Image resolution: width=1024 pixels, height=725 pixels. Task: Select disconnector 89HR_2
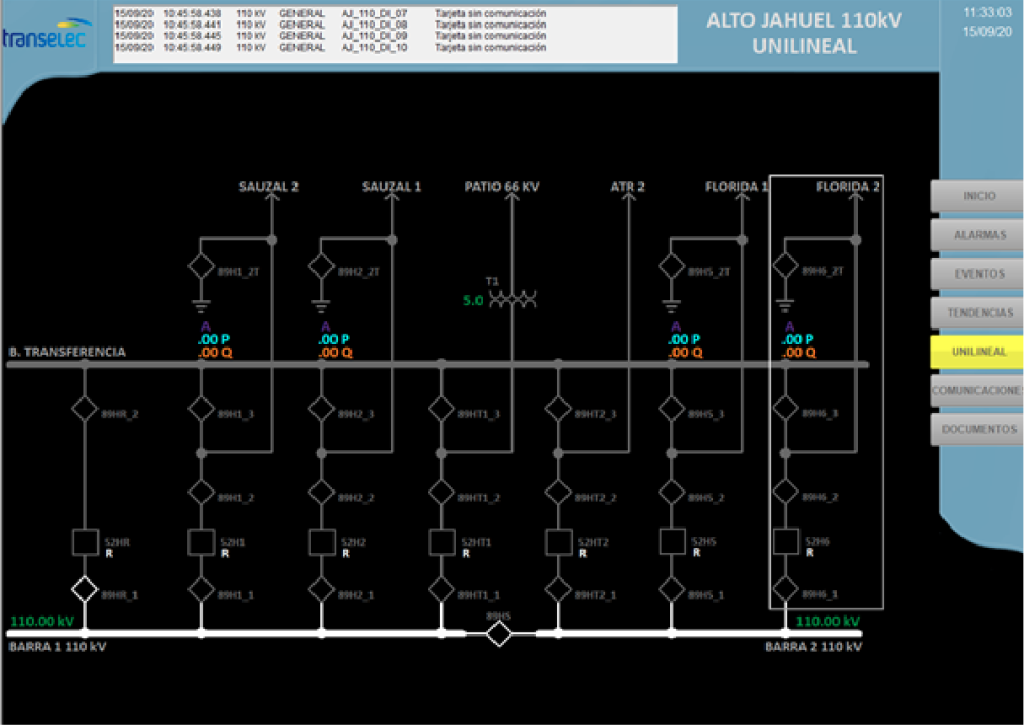(84, 409)
